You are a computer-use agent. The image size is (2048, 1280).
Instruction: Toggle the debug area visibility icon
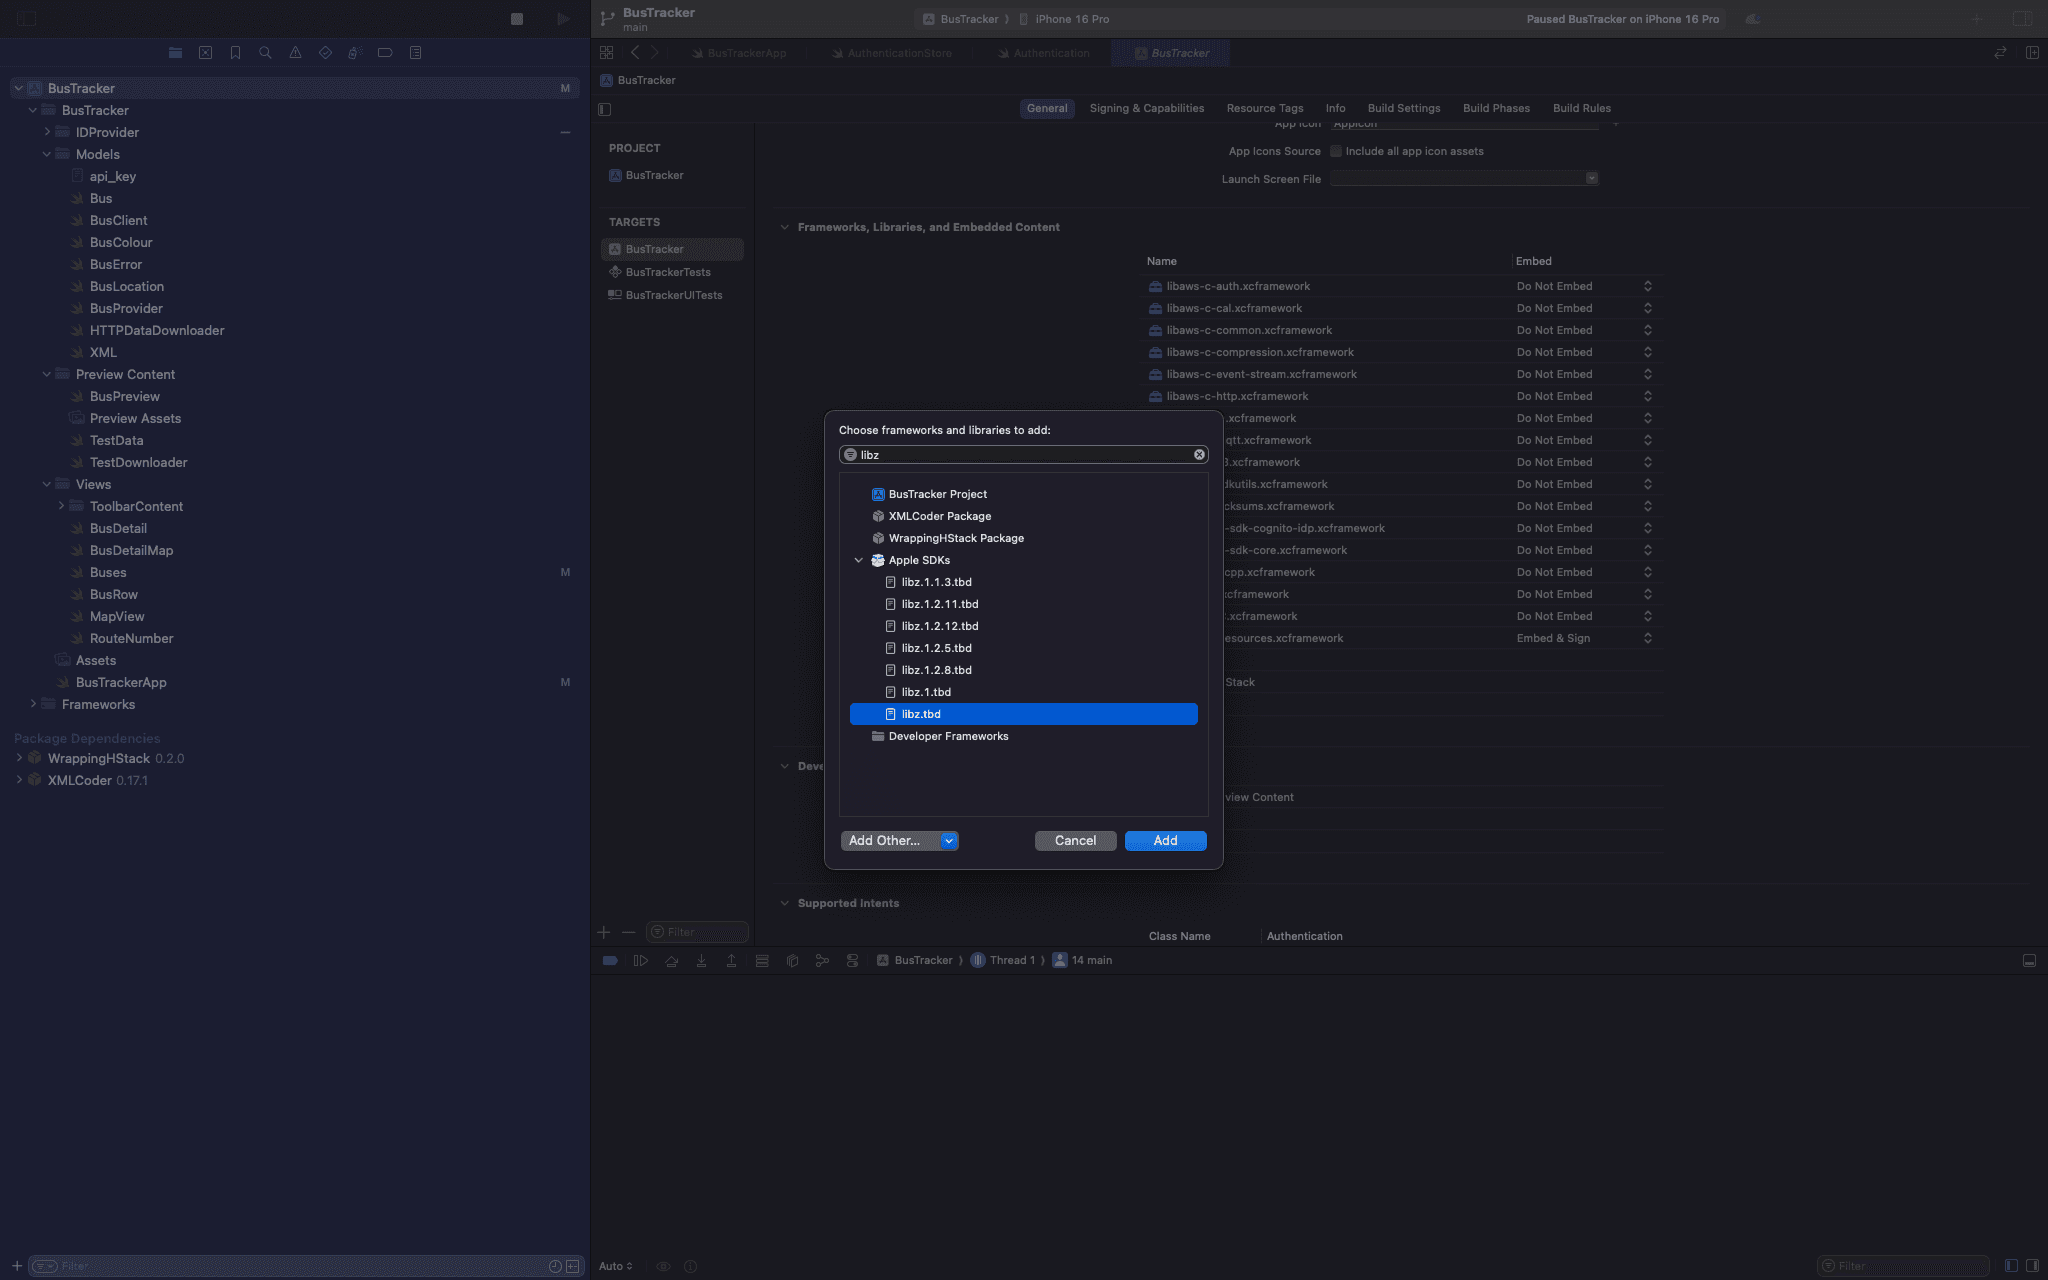(2029, 961)
